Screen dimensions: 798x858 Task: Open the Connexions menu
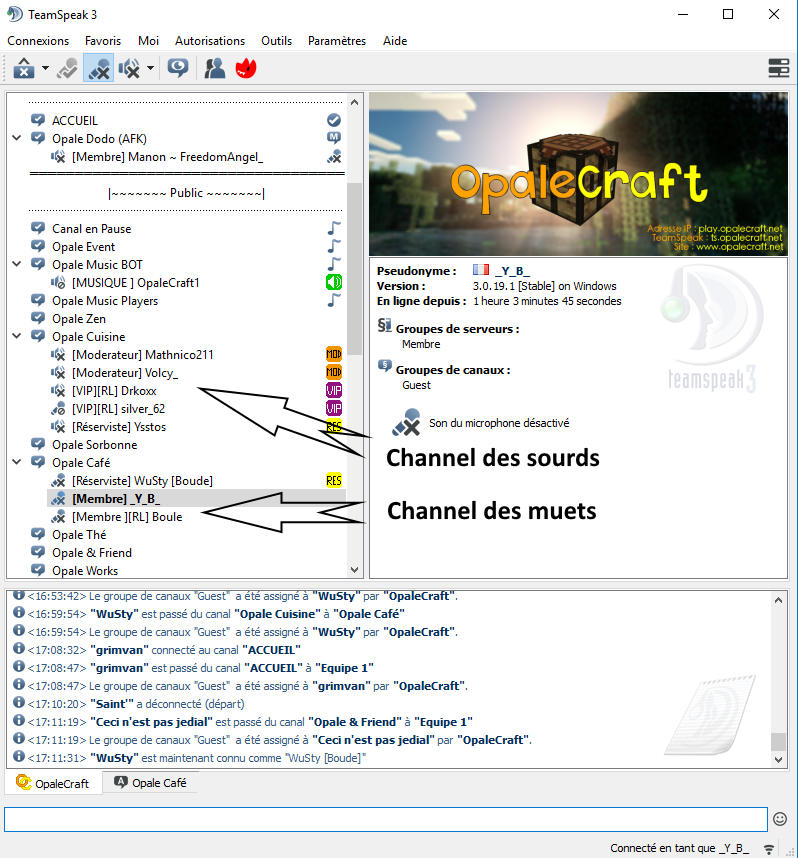tap(38, 41)
